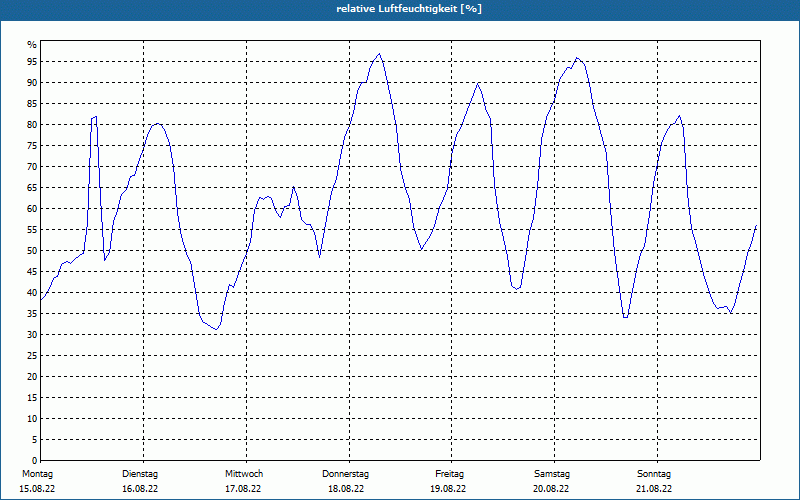Click the date '21.08.22'
The width and height of the screenshot is (800, 500).
click(x=654, y=489)
